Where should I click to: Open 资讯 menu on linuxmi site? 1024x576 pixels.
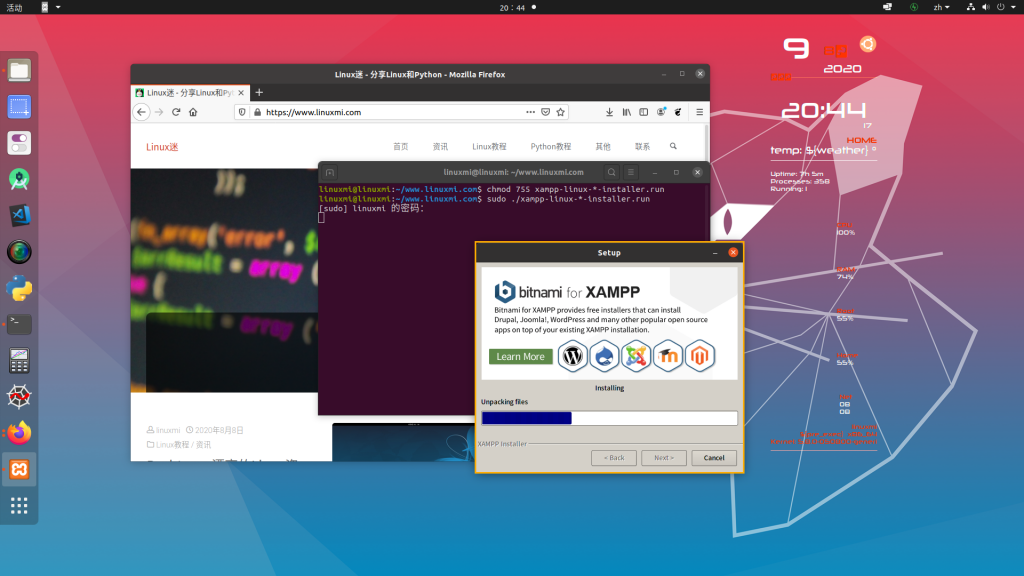coord(440,147)
